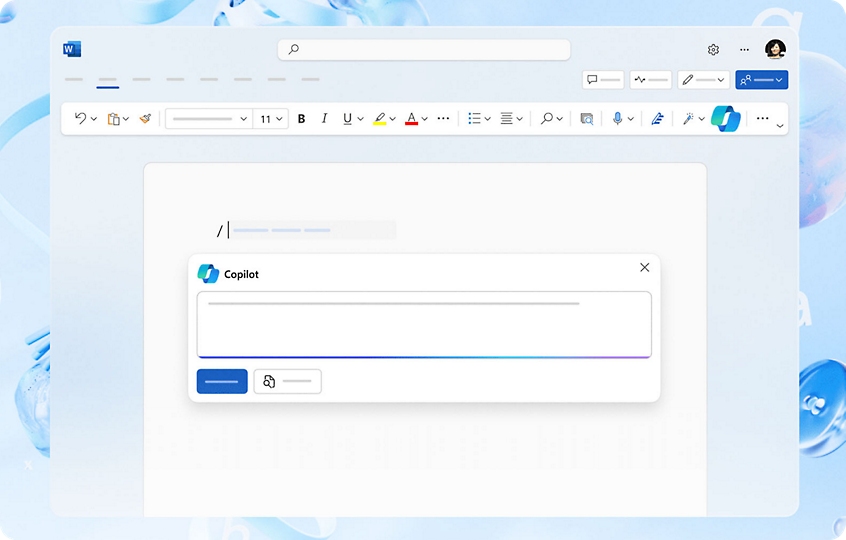This screenshot has height=540, width=846.
Task: Click the Undo arrow icon
Action: point(81,118)
